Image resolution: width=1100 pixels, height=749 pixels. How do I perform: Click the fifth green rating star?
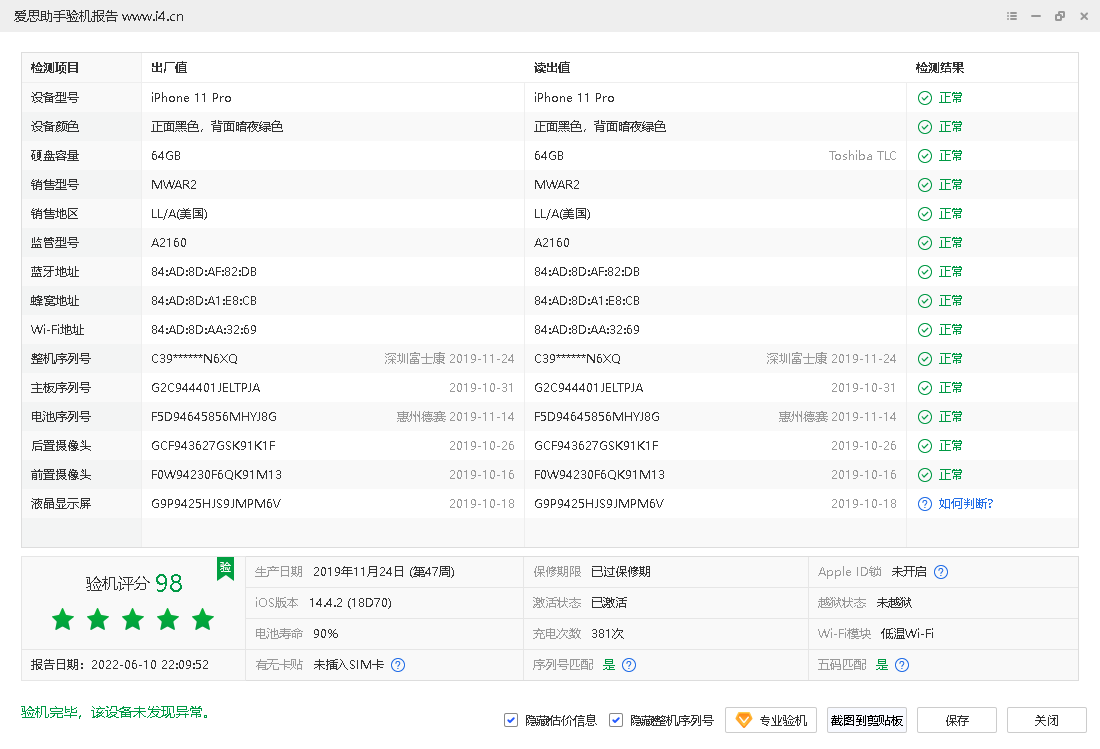tap(203, 619)
